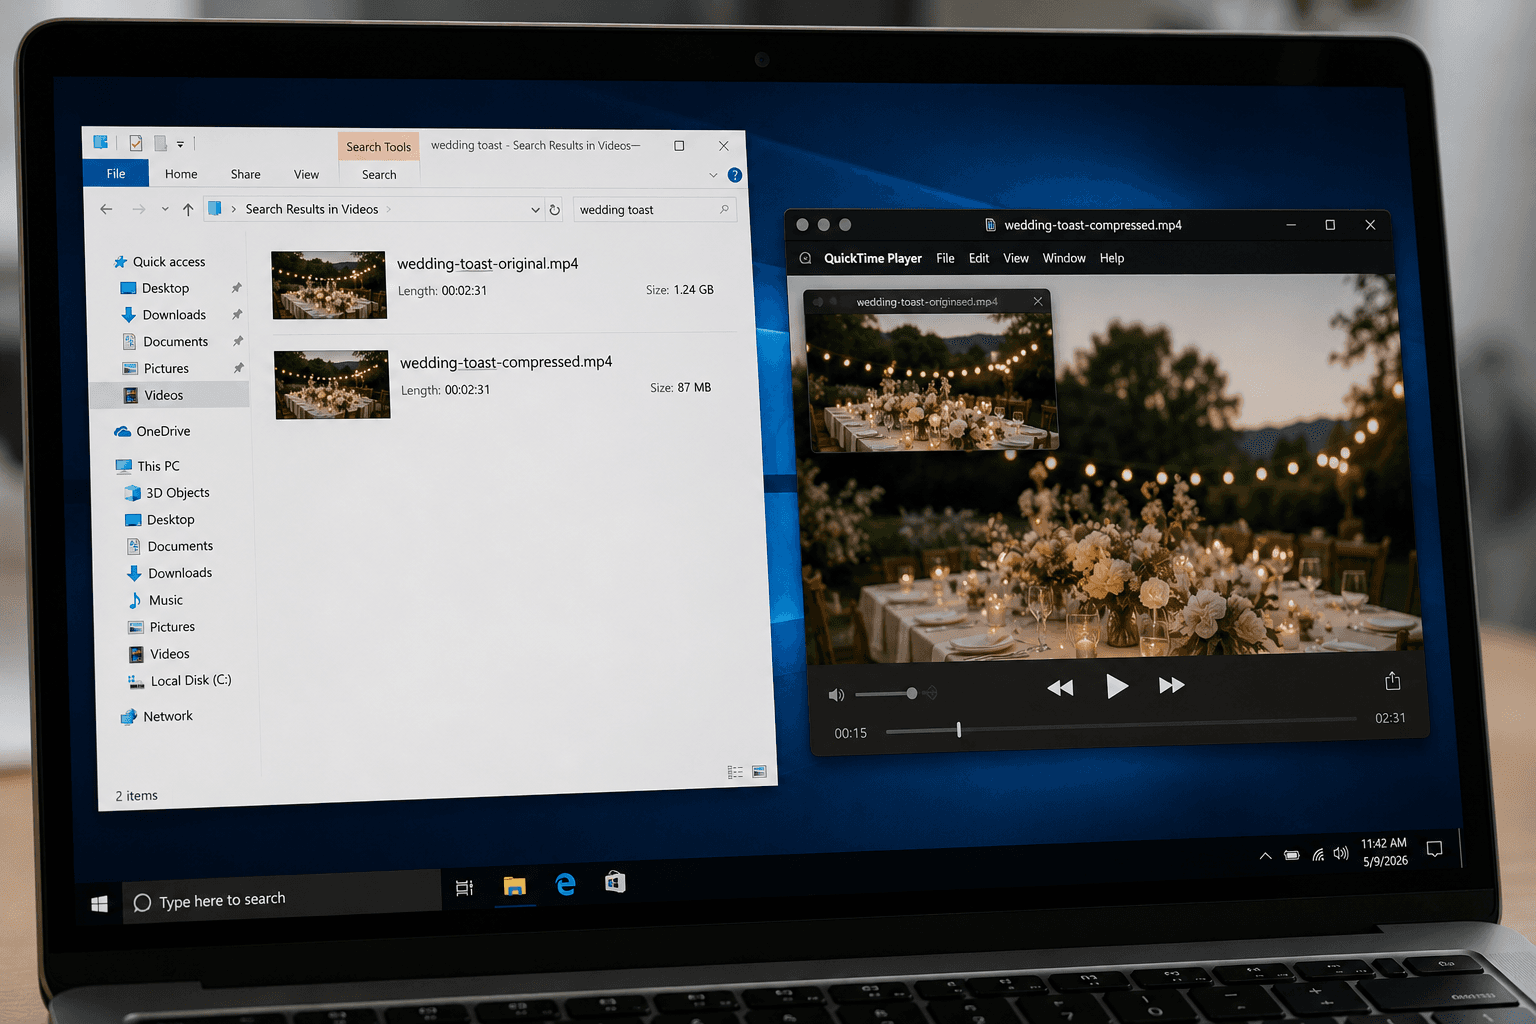The image size is (1536, 1024).
Task: Open File Explorer taskbar icon
Action: (514, 886)
